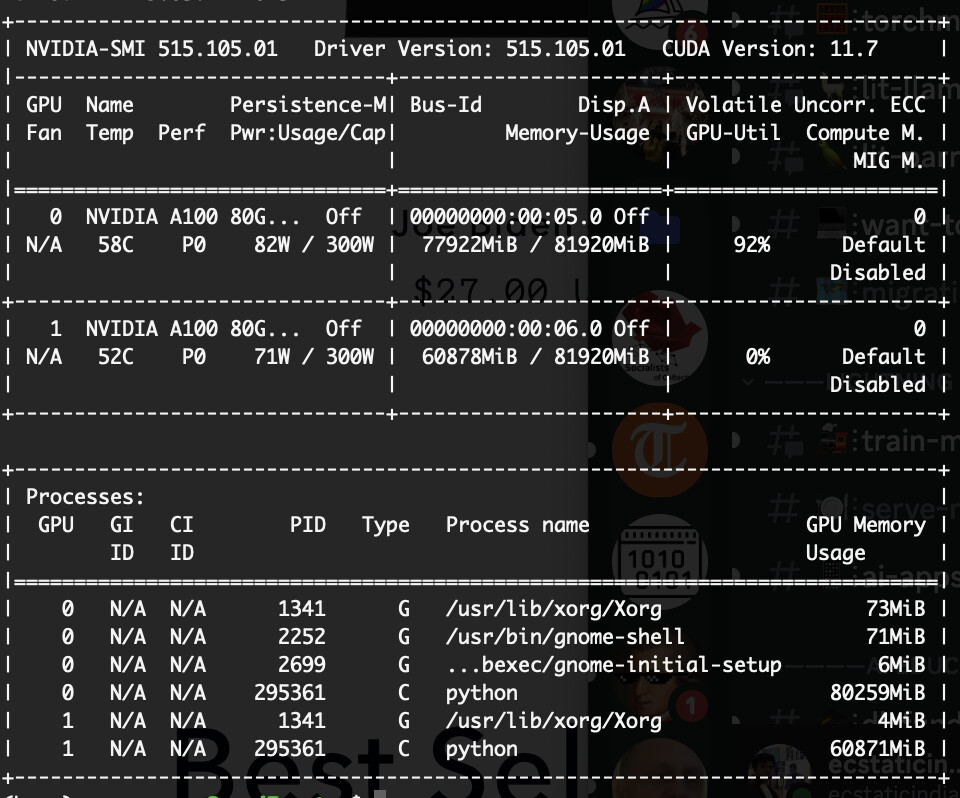Click the Processes: heading
960x798 pixels.
point(85,497)
